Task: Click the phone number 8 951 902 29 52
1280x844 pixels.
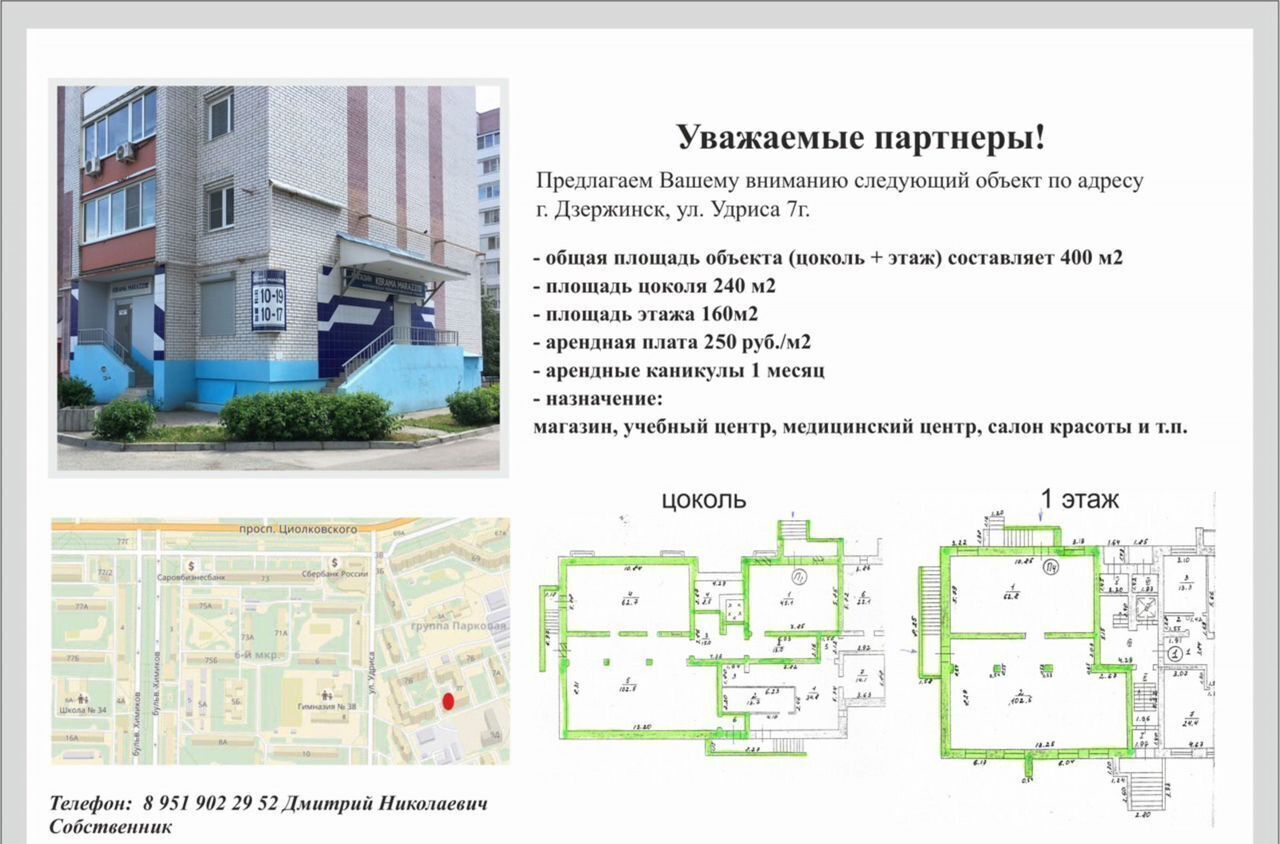Action: tap(212, 803)
